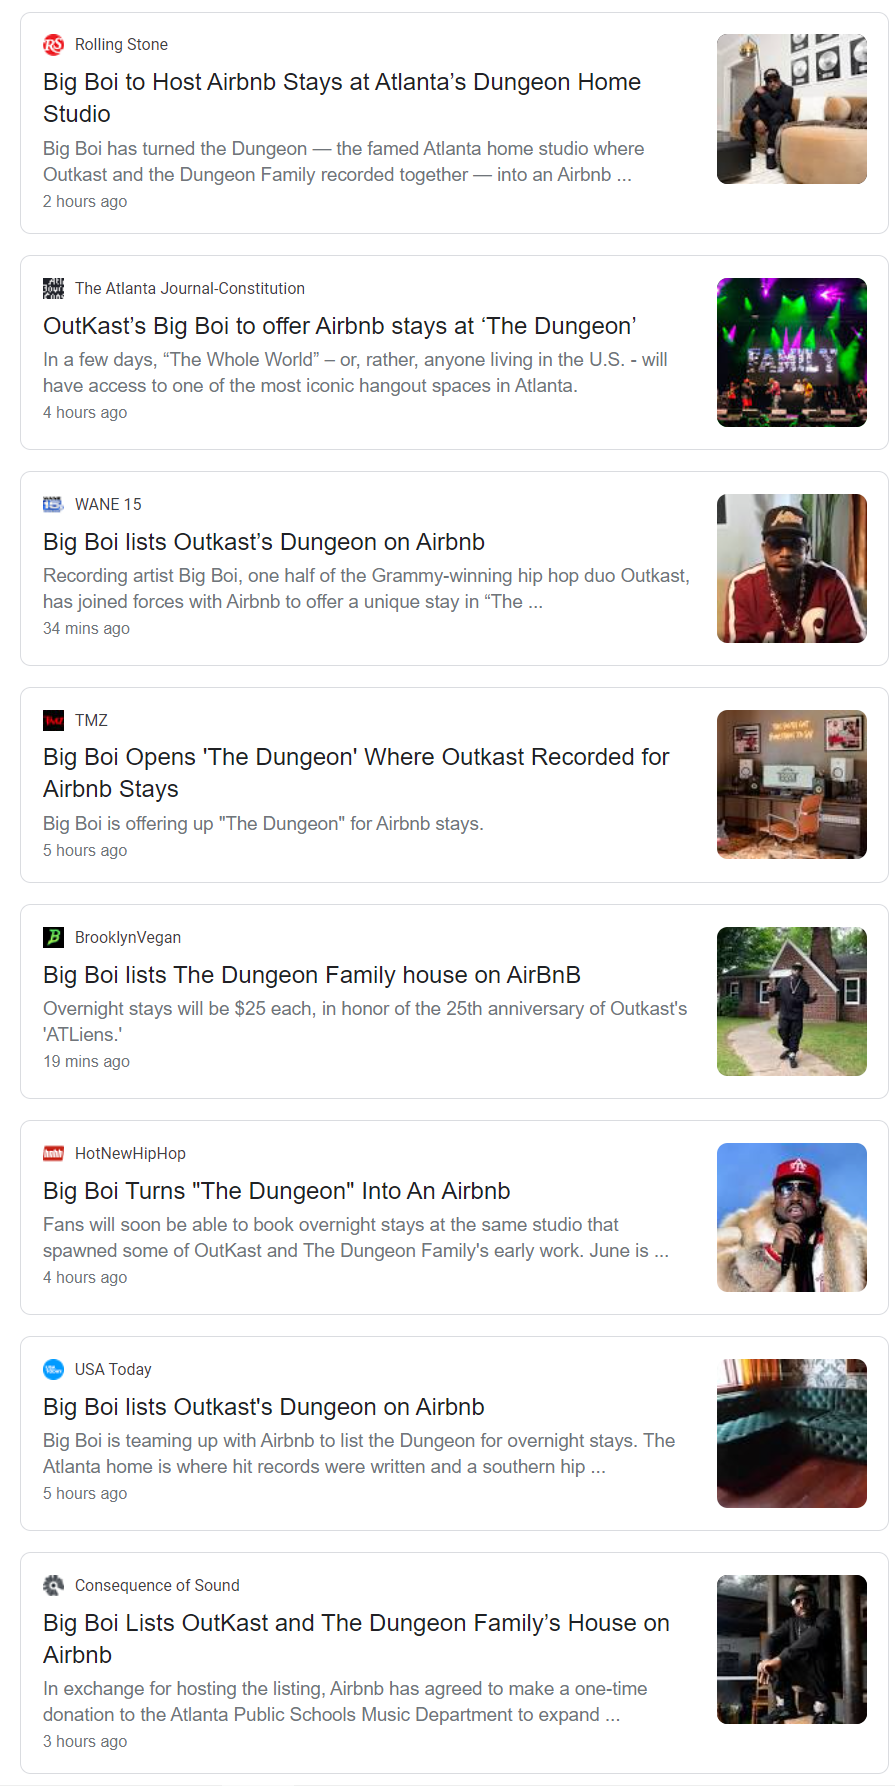Image resolution: width=895 pixels, height=1786 pixels.
Task: Open the WANE 15 headline about Outkast's Dungeon
Action: point(264,542)
